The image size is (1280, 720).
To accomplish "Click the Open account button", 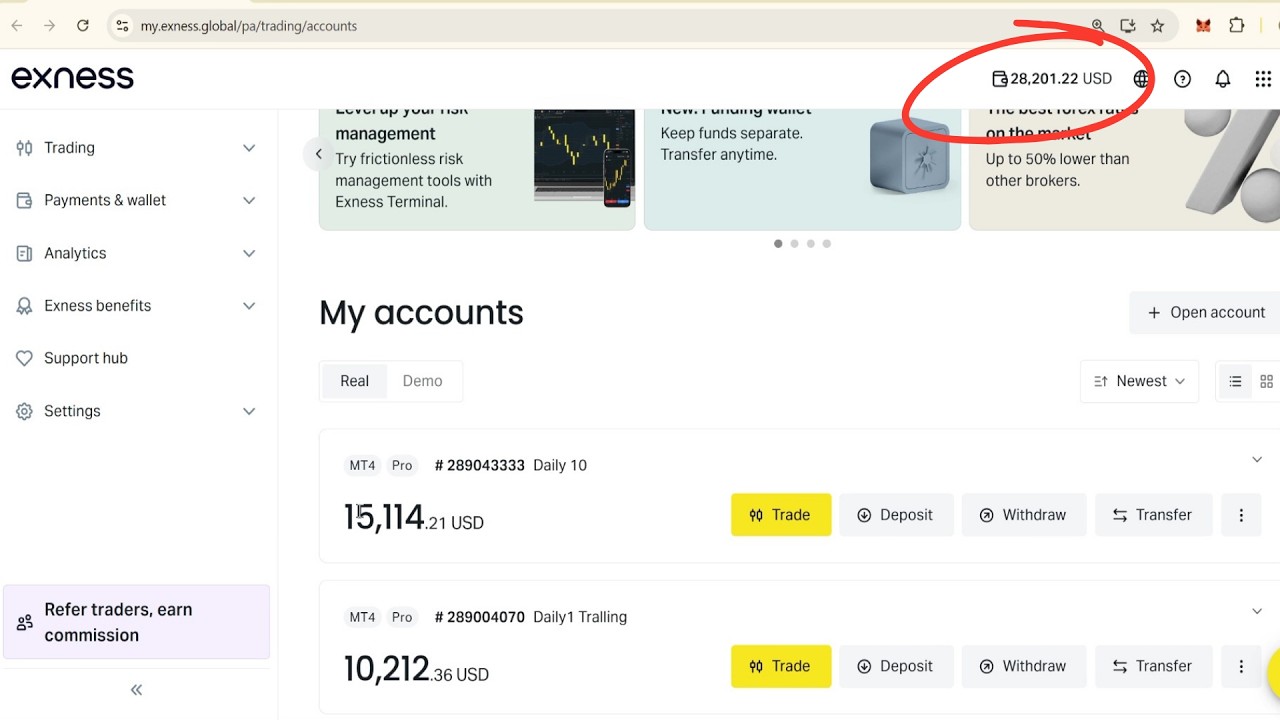I will [x=1205, y=313].
